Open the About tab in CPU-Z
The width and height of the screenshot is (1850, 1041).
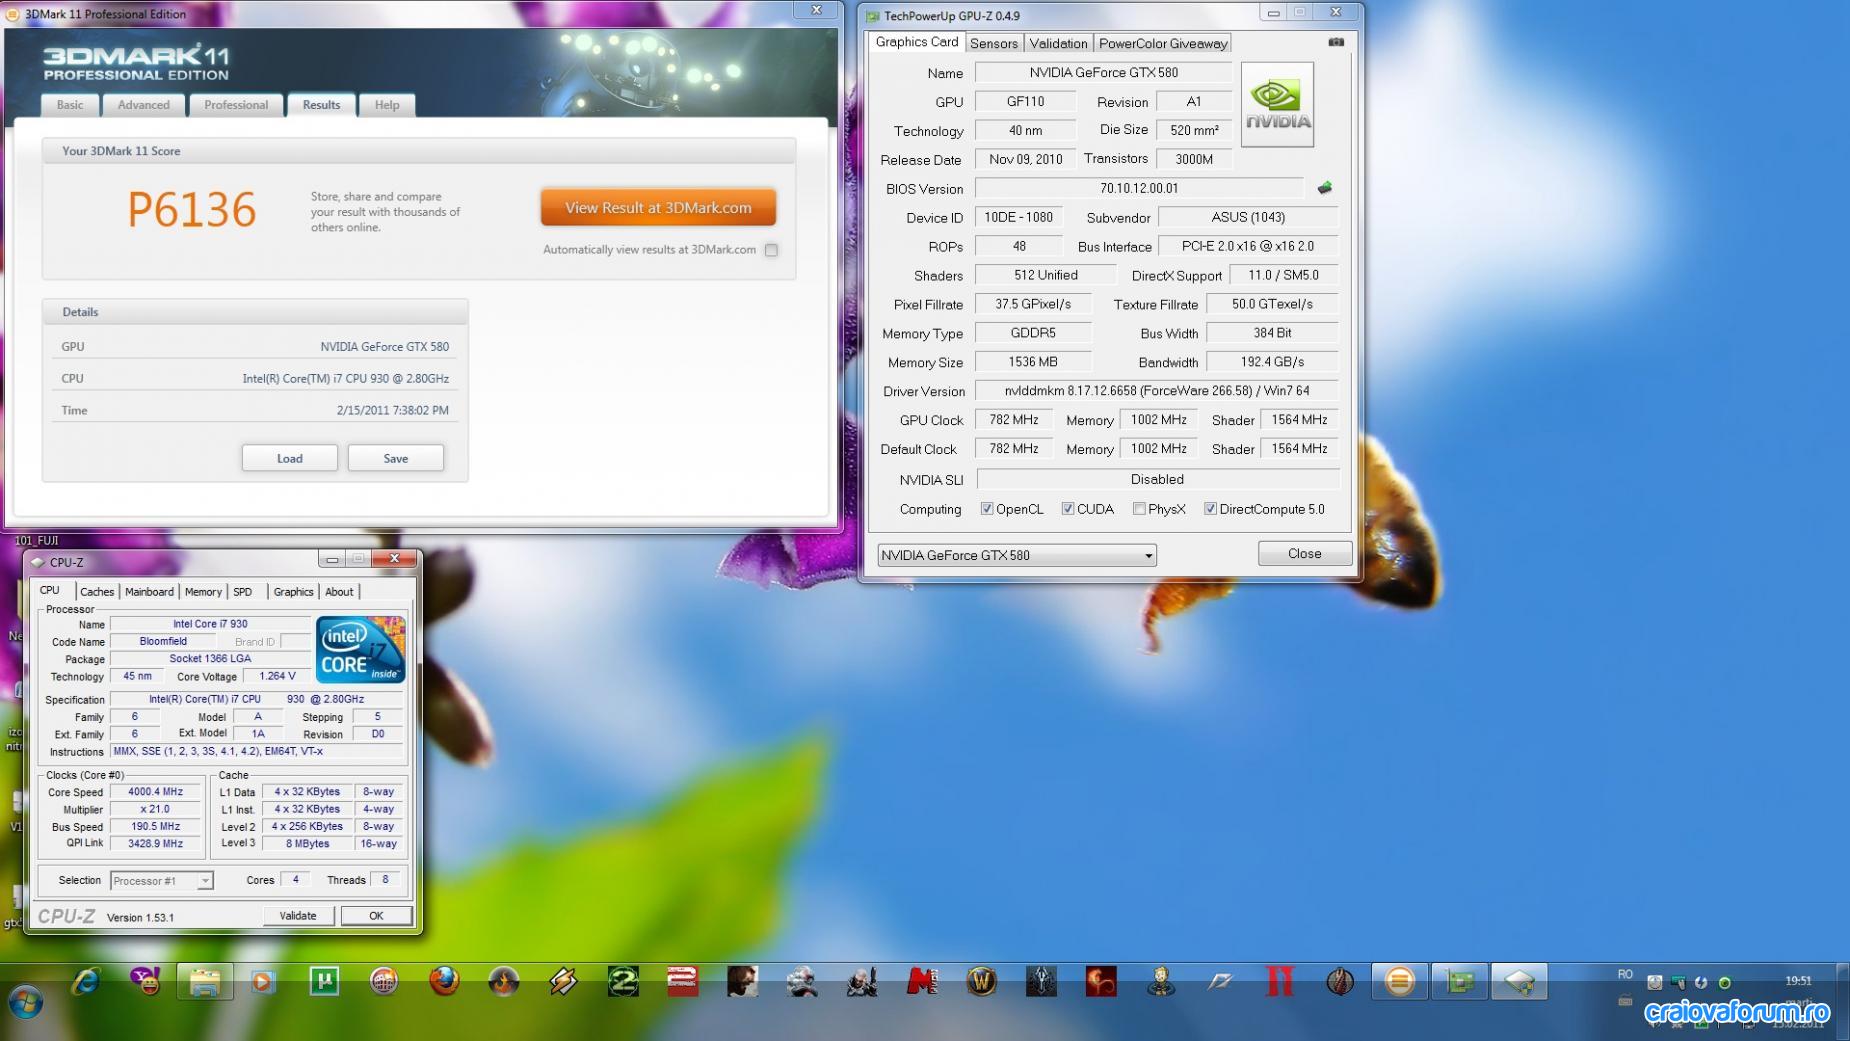pyautogui.click(x=339, y=592)
